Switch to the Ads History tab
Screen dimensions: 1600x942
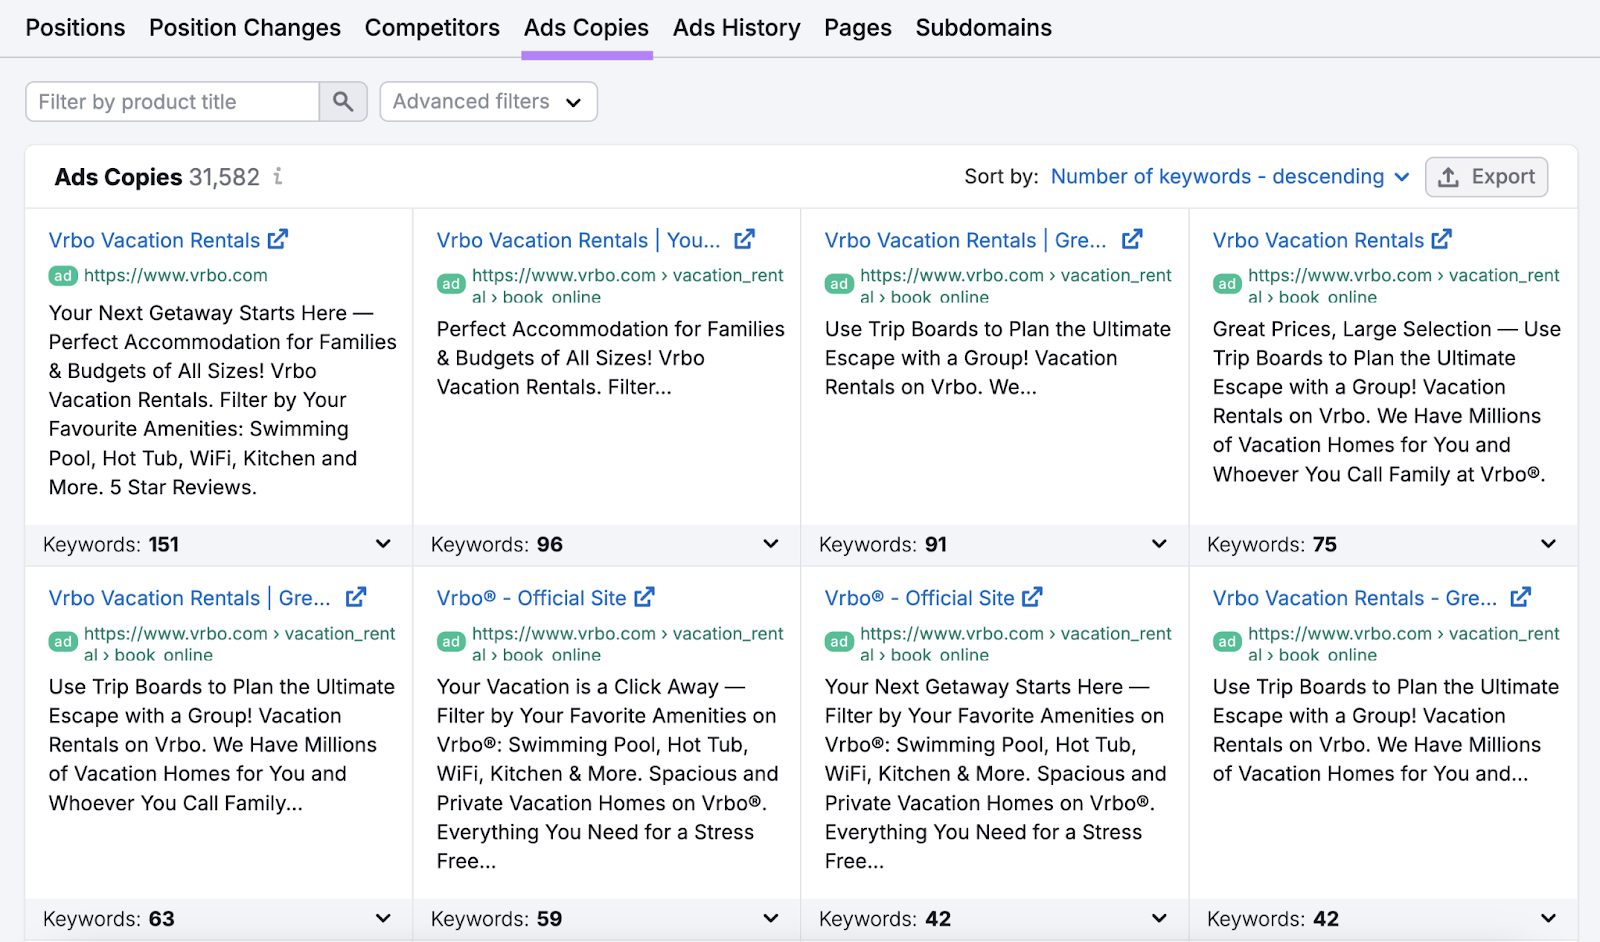click(x=736, y=27)
